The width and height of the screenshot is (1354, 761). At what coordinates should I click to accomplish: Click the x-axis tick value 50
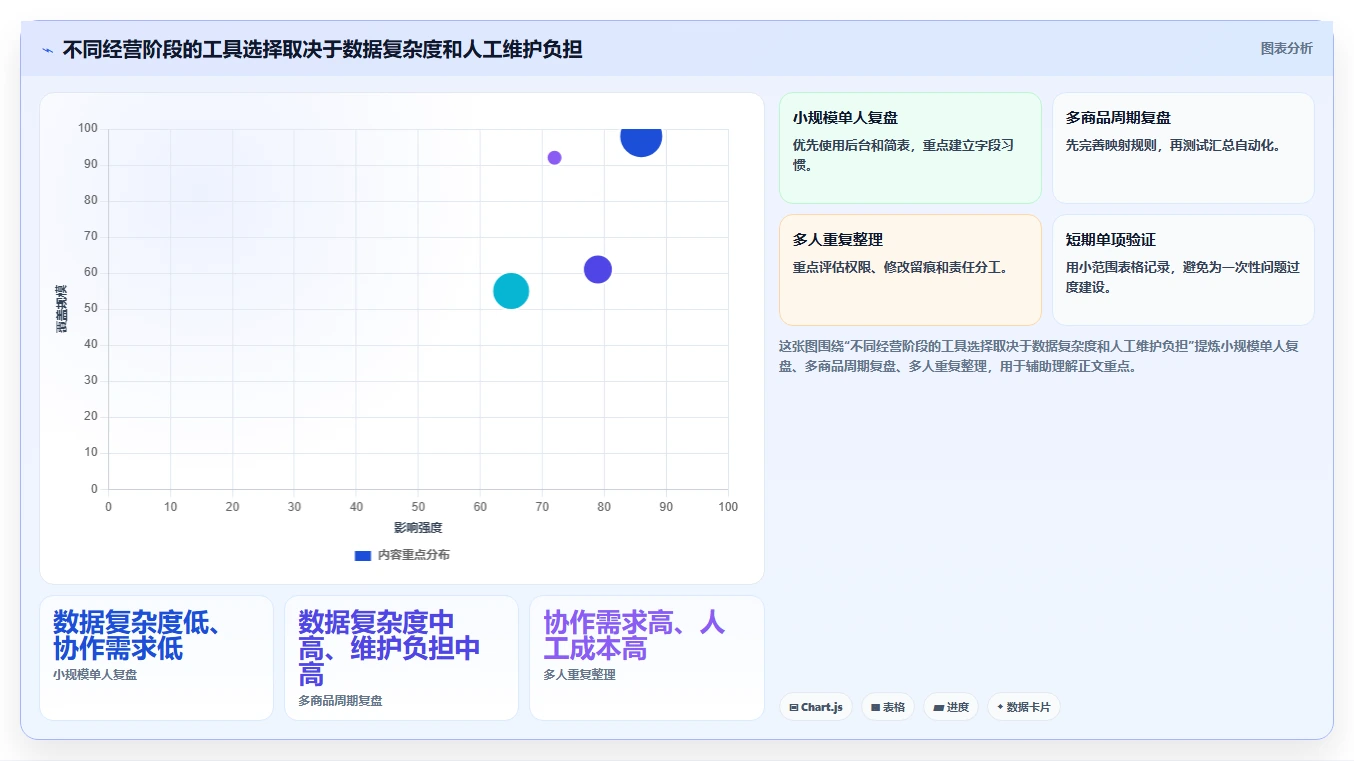pos(418,507)
